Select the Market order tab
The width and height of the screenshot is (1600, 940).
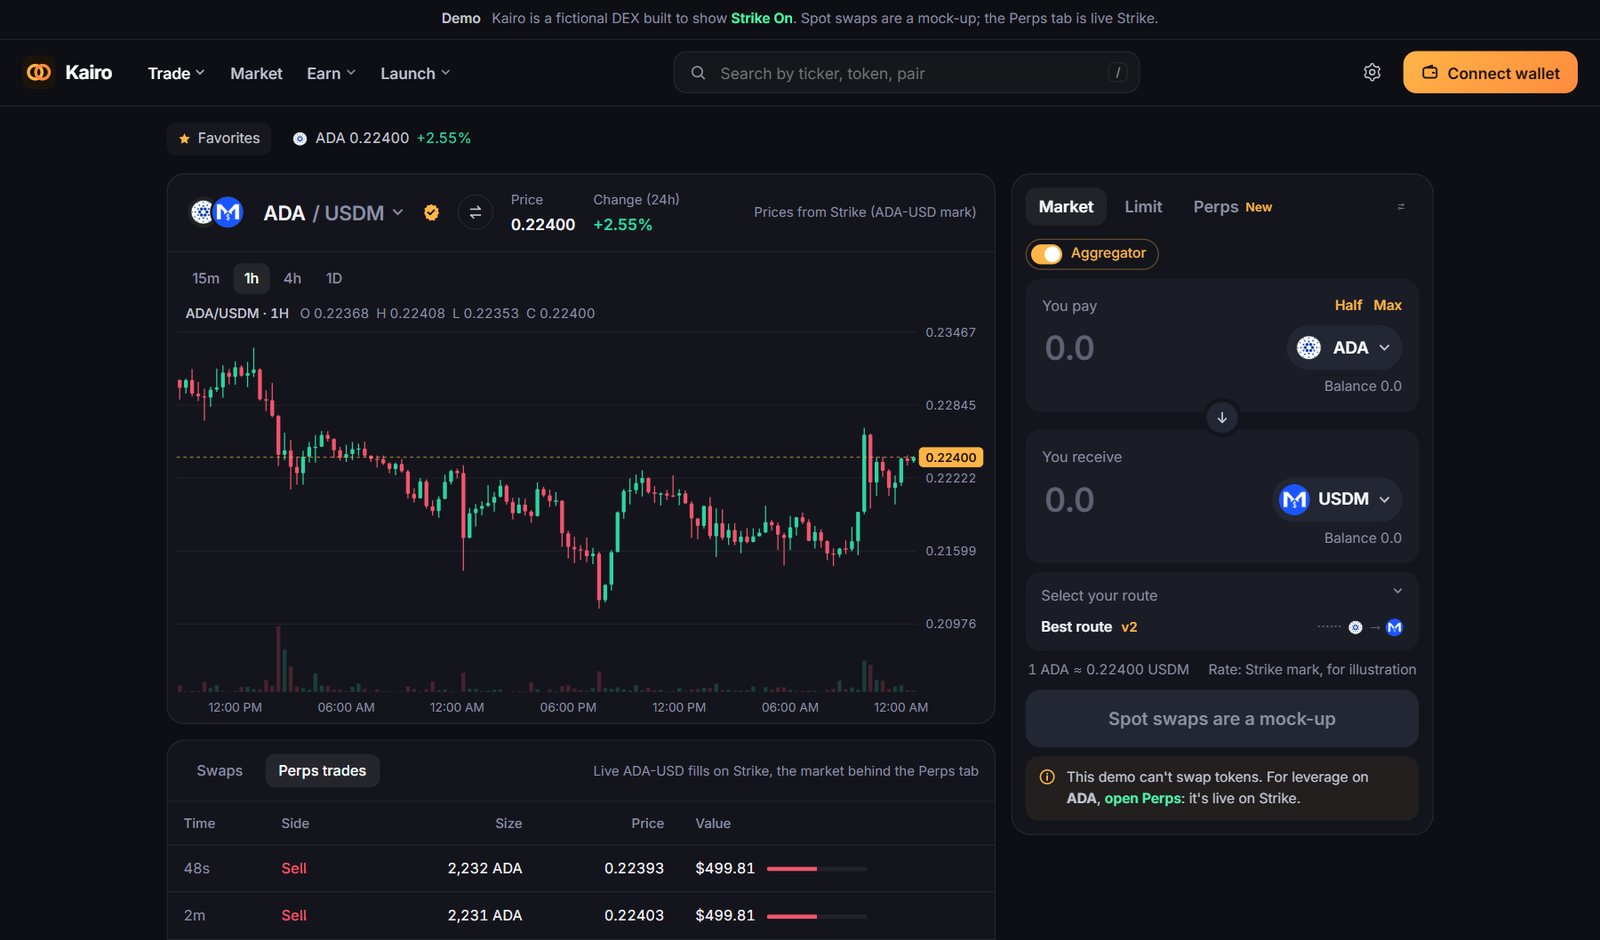click(1066, 207)
